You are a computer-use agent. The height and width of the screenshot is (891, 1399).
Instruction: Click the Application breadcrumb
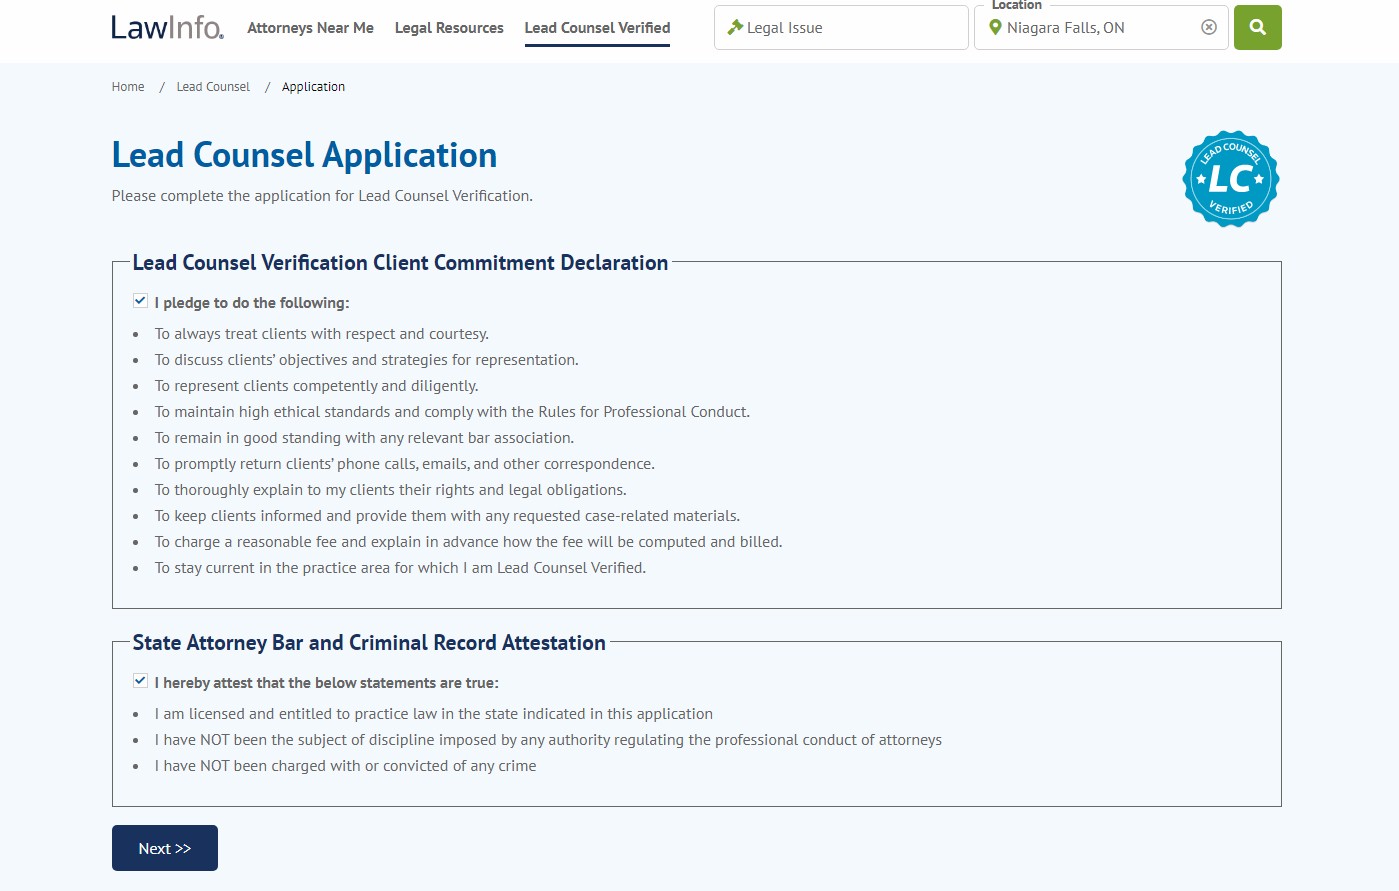point(313,87)
